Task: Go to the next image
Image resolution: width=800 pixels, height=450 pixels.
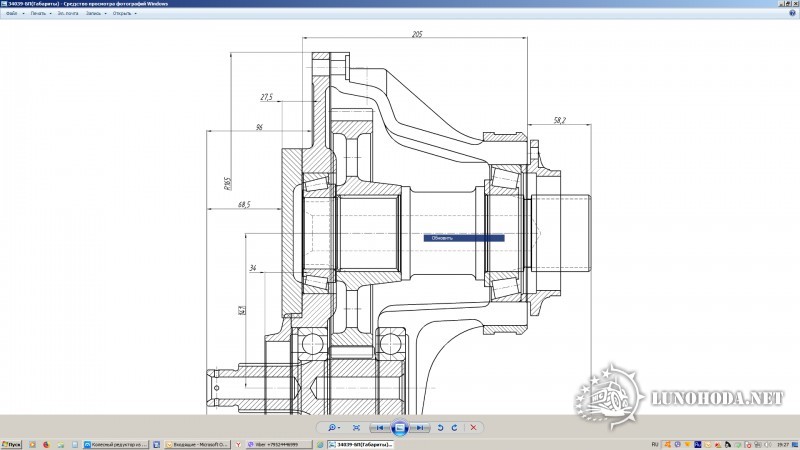Action: [419, 428]
